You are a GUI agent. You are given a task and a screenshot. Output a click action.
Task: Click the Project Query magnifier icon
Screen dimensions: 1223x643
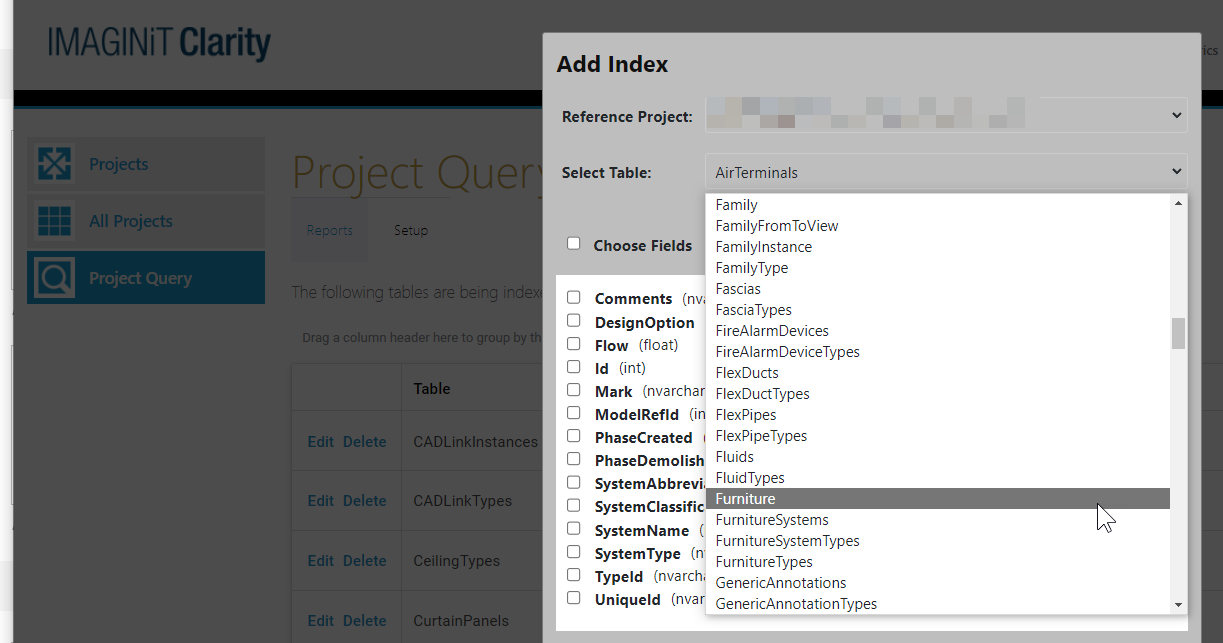(54, 278)
